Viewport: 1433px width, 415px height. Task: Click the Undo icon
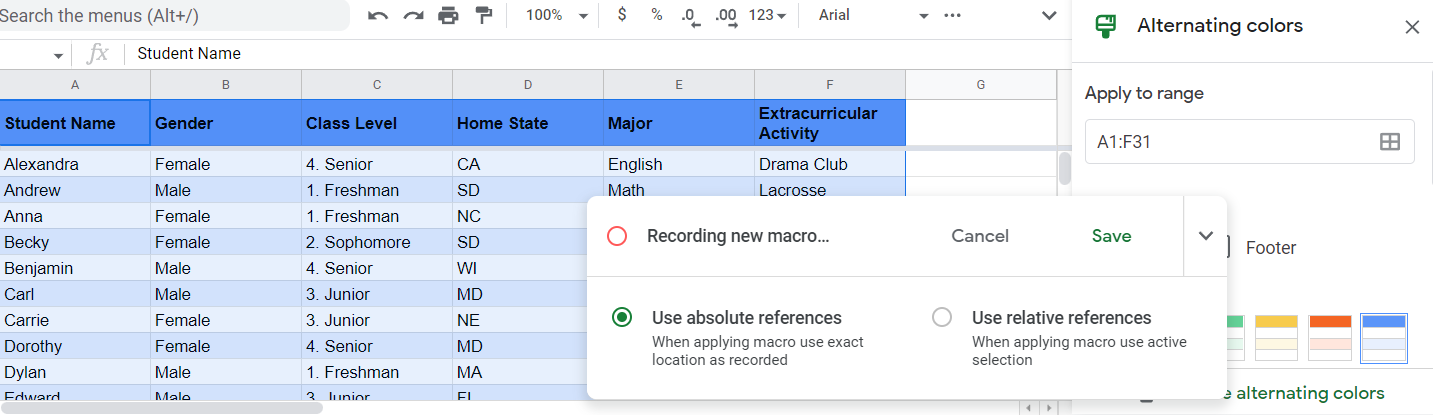click(x=378, y=15)
